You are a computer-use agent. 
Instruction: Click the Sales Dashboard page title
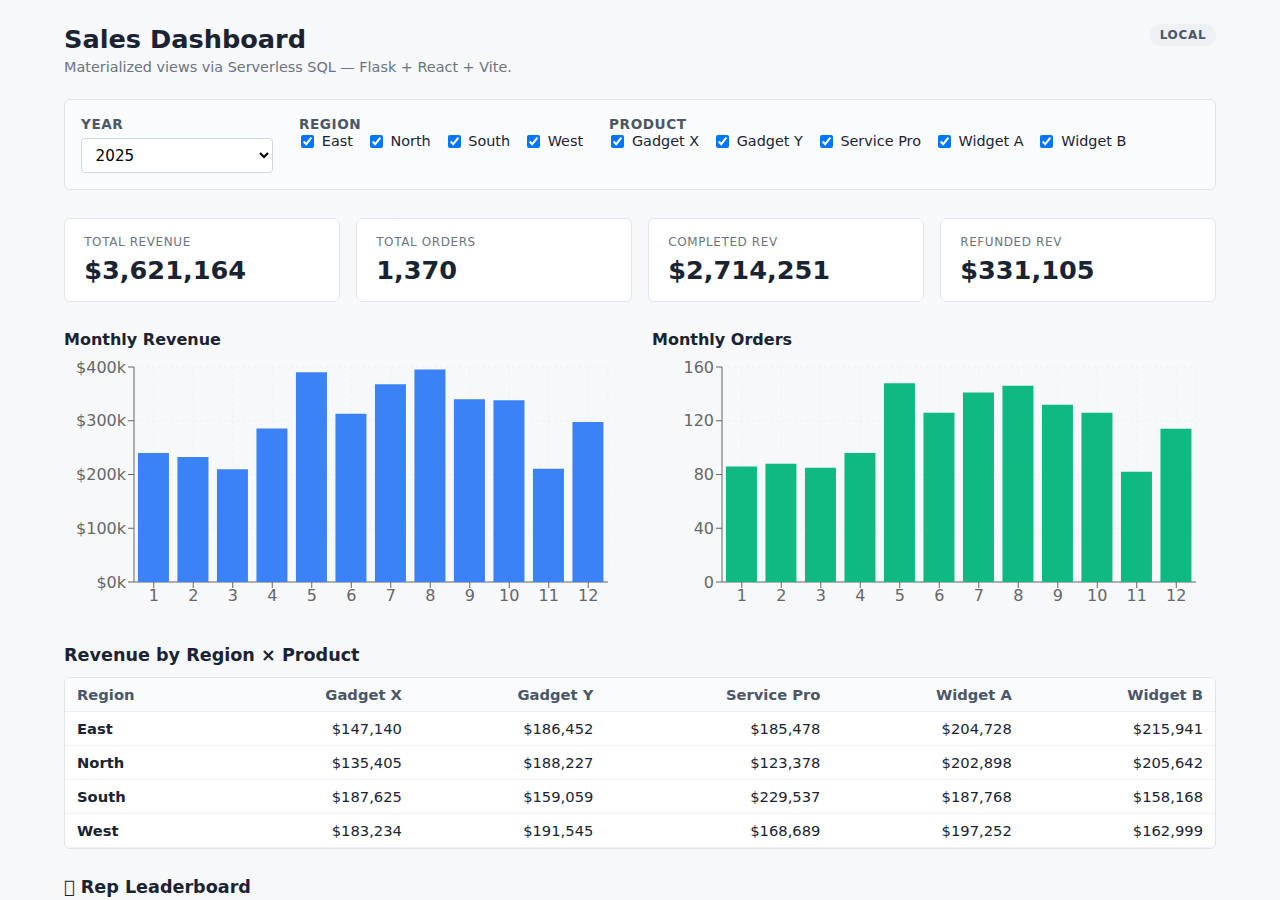click(x=185, y=39)
